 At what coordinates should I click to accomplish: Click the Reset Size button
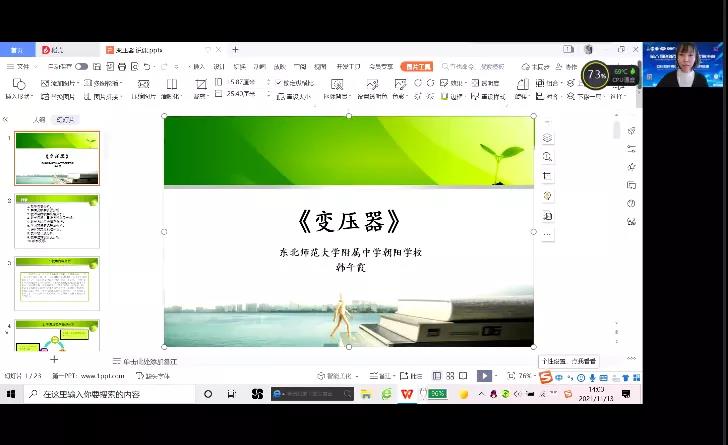(x=293, y=96)
